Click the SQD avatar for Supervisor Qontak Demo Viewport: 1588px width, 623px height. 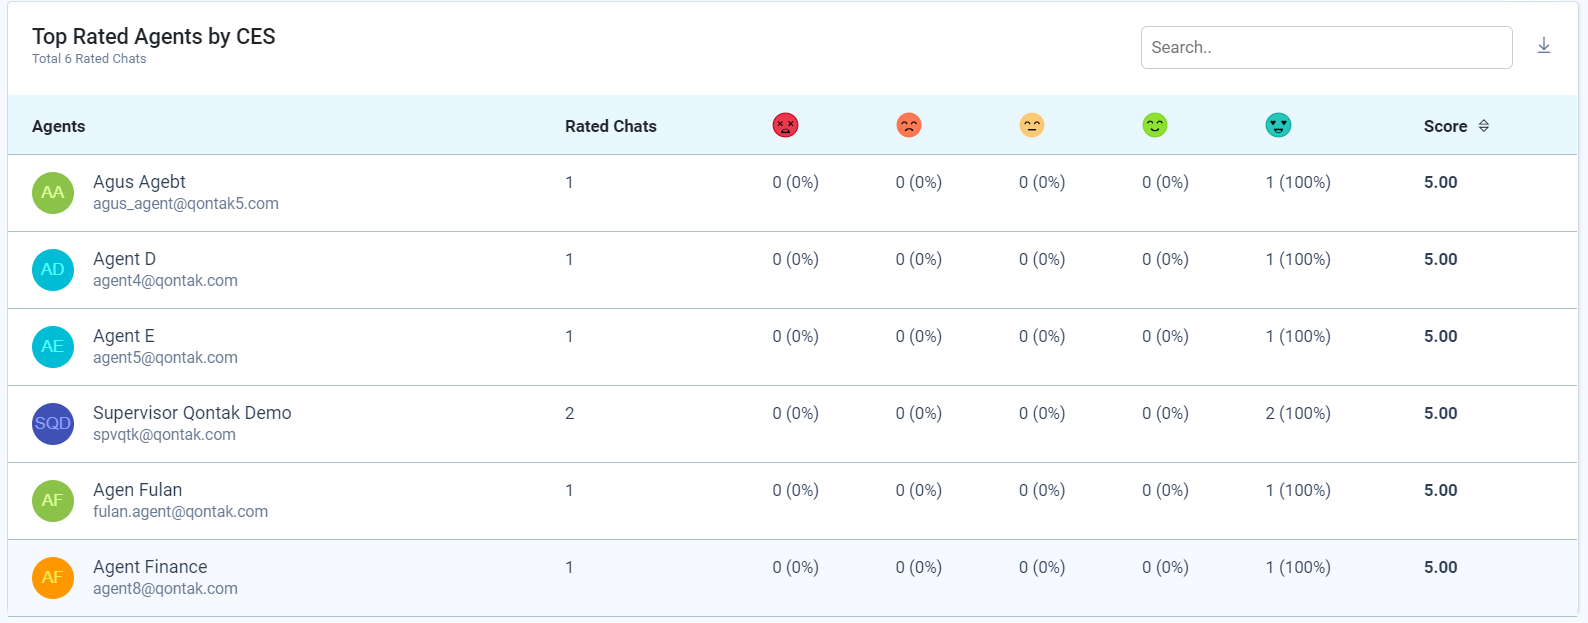(x=53, y=424)
